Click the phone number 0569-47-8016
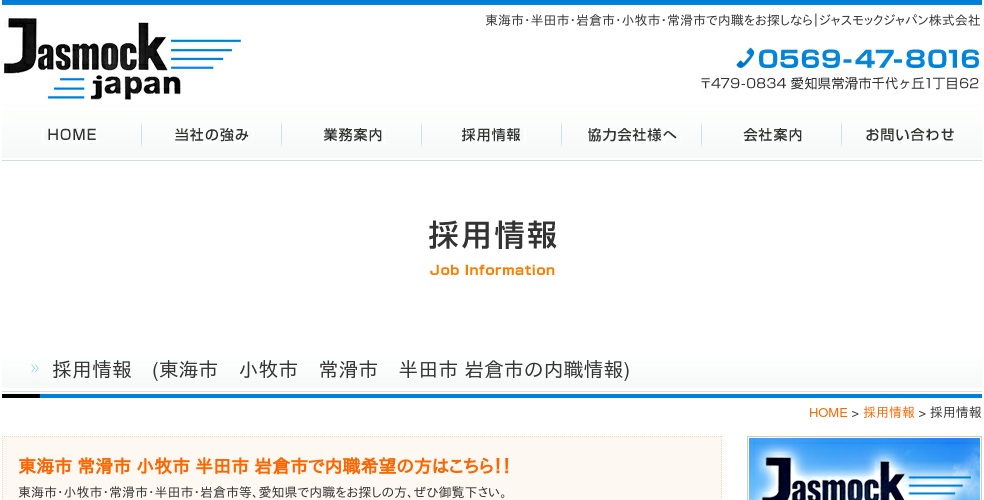984x500 pixels. click(x=868, y=59)
